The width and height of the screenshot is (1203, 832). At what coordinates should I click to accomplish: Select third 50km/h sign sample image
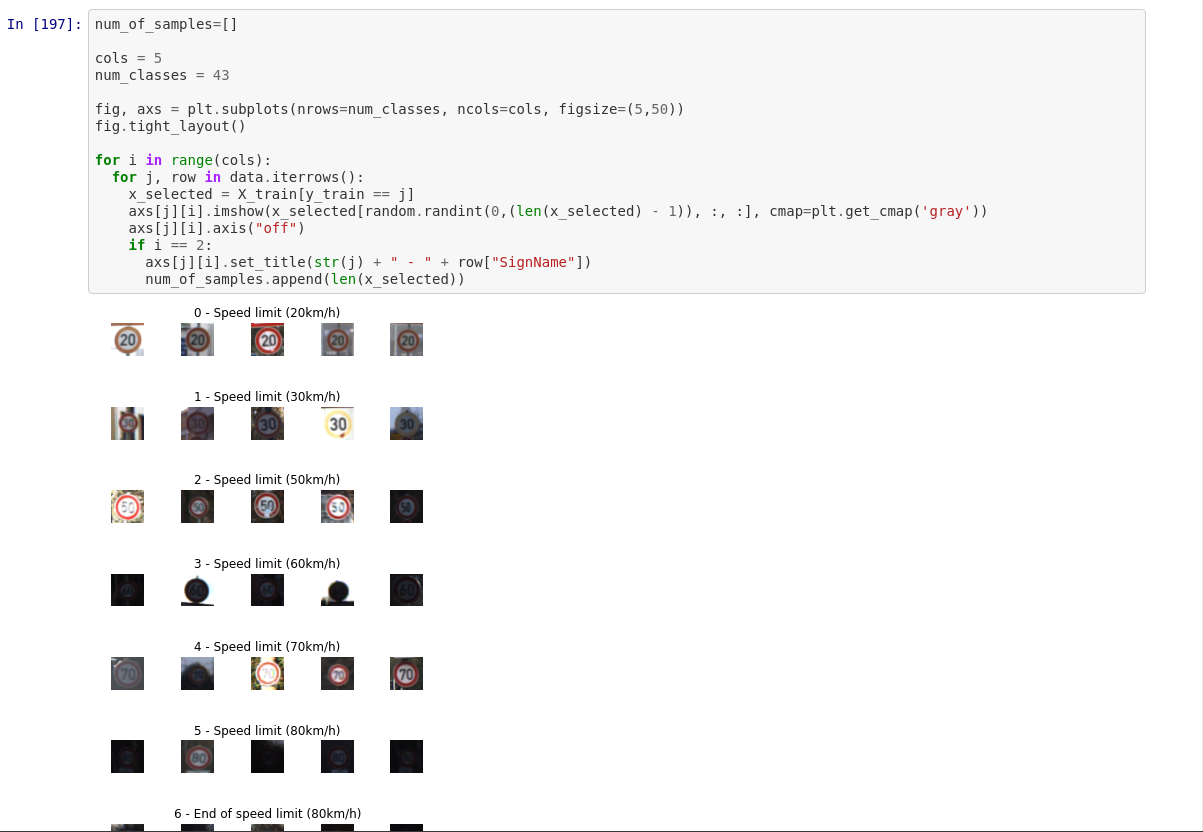[267, 507]
